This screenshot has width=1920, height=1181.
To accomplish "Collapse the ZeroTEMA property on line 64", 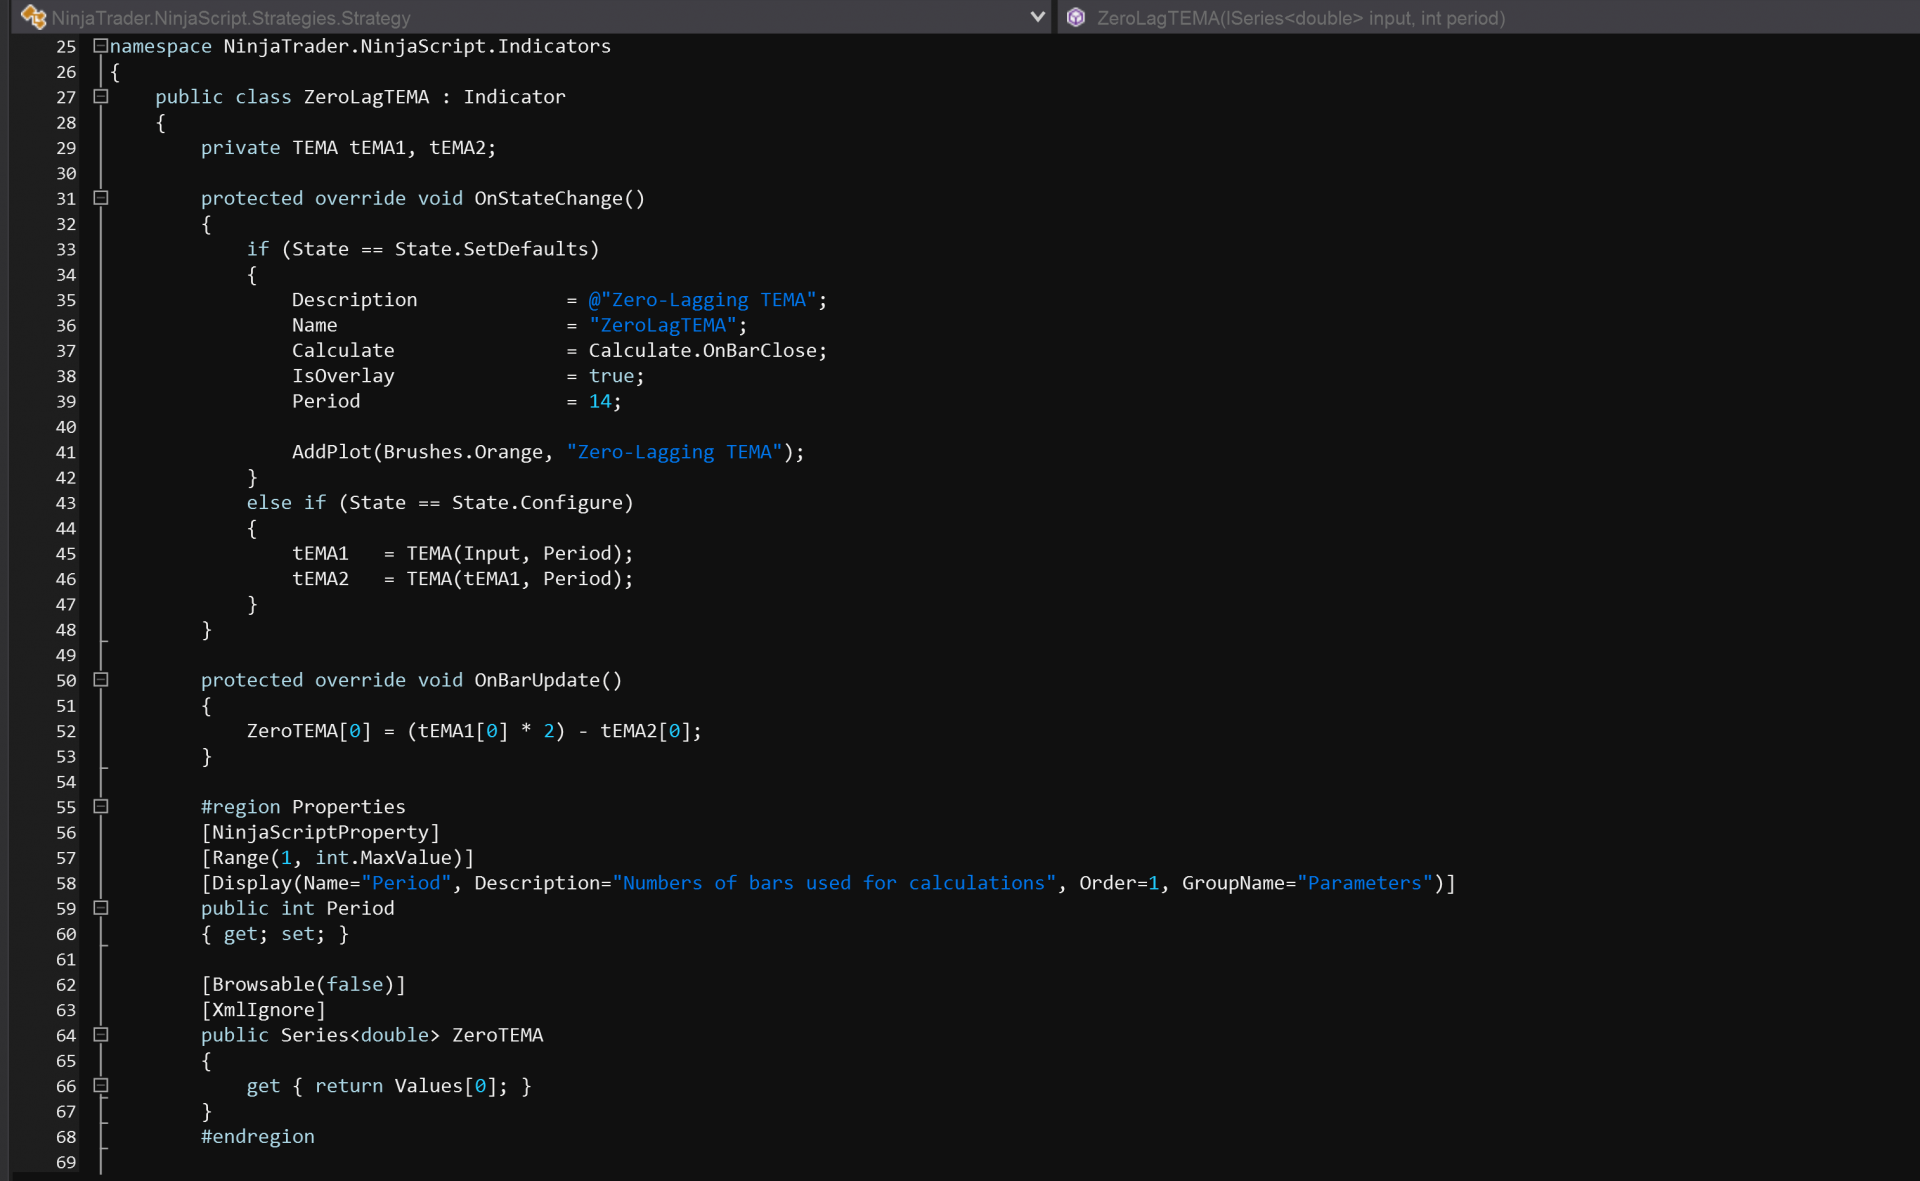I will click(x=100, y=1035).
